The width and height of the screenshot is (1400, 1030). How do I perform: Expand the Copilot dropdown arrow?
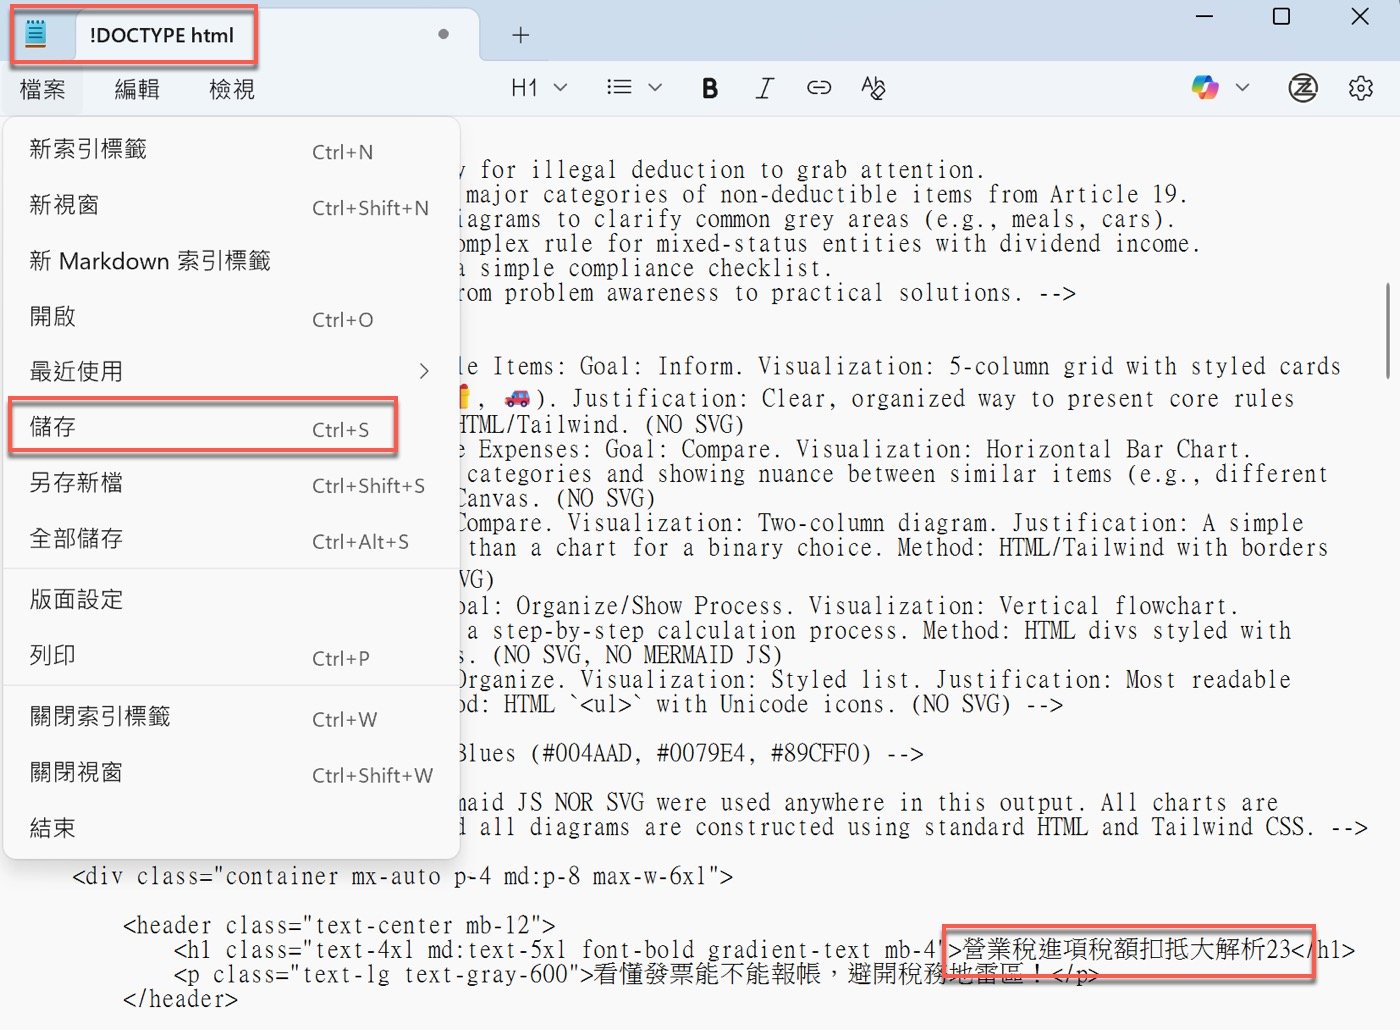click(1242, 88)
